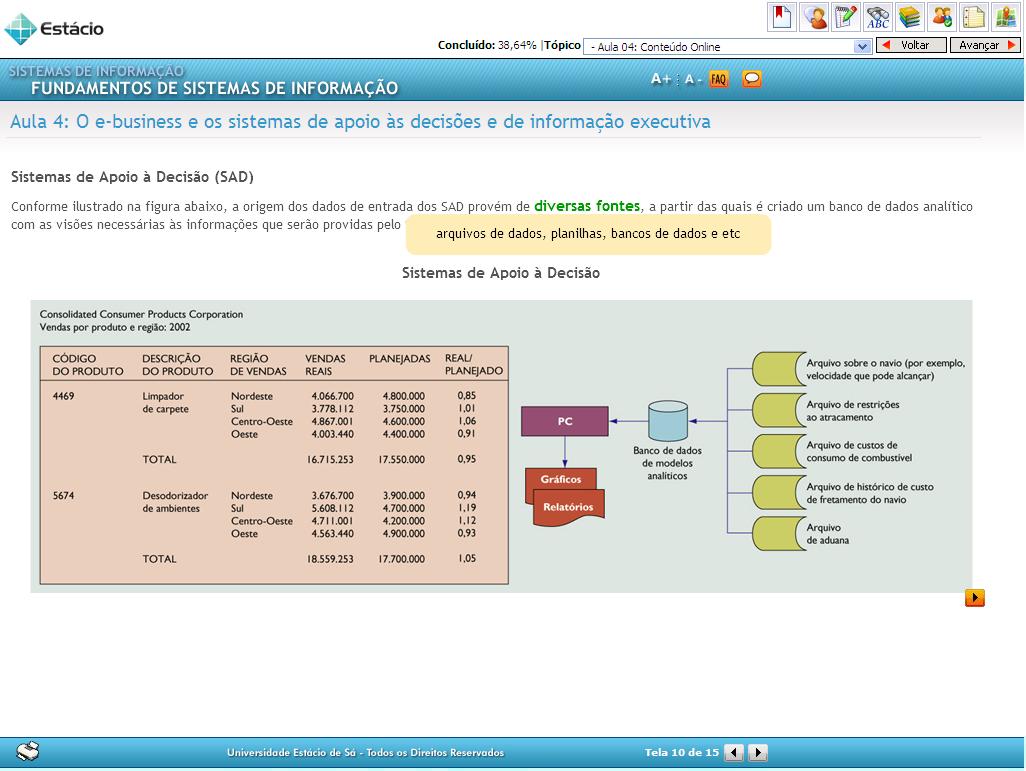Click heading 'Sistemas de Apoio à Decisão (SAD)'
Viewport: 1026px width, 771px height.
[x=132, y=177]
